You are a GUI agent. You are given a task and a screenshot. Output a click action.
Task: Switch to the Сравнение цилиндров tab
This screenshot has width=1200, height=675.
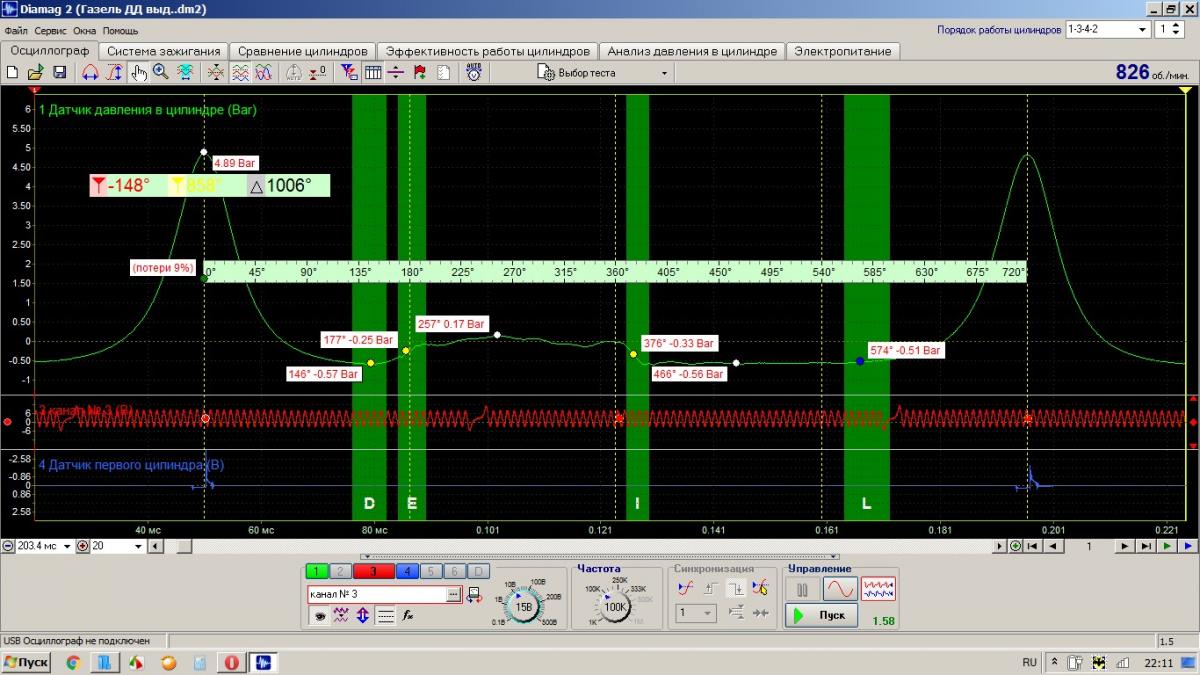(304, 51)
